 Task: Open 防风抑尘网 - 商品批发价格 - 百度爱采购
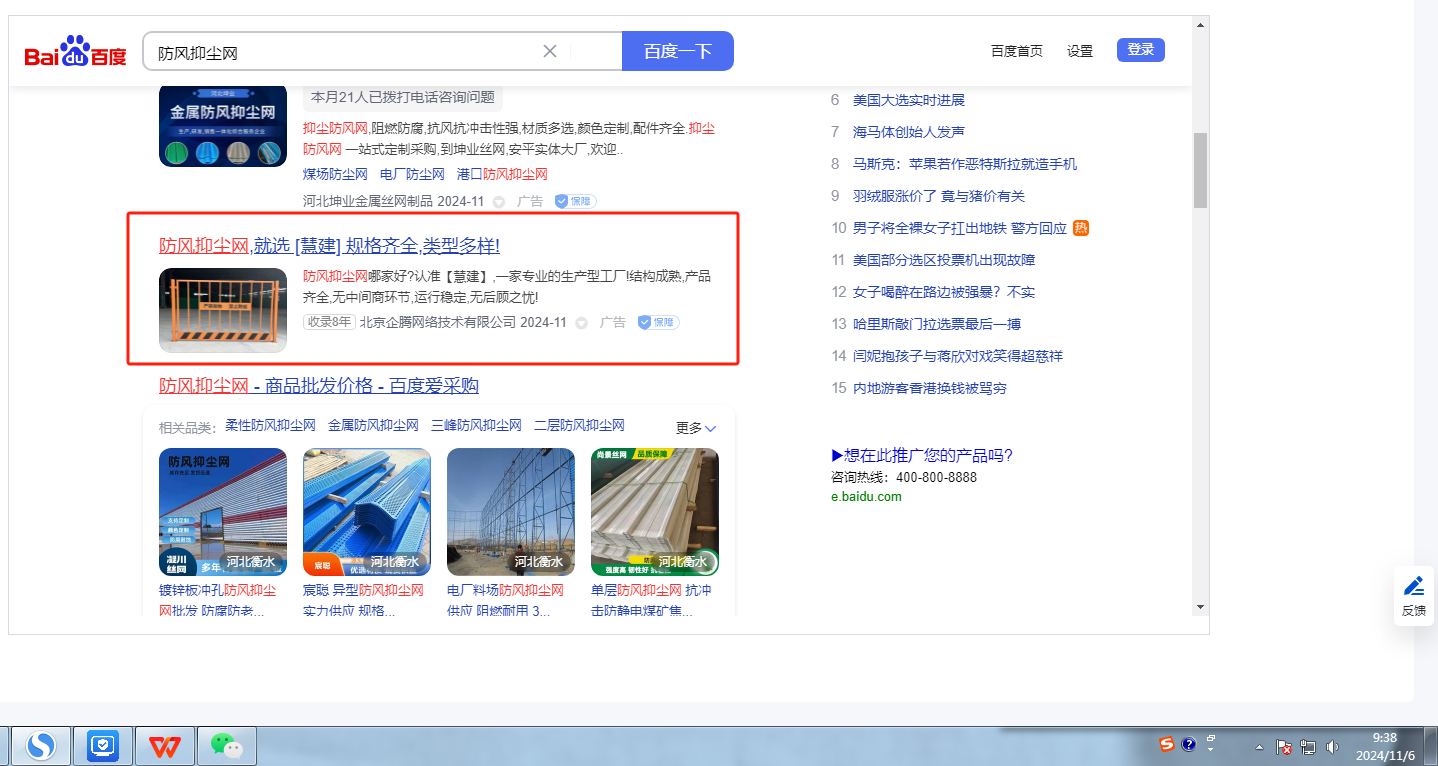coord(319,386)
